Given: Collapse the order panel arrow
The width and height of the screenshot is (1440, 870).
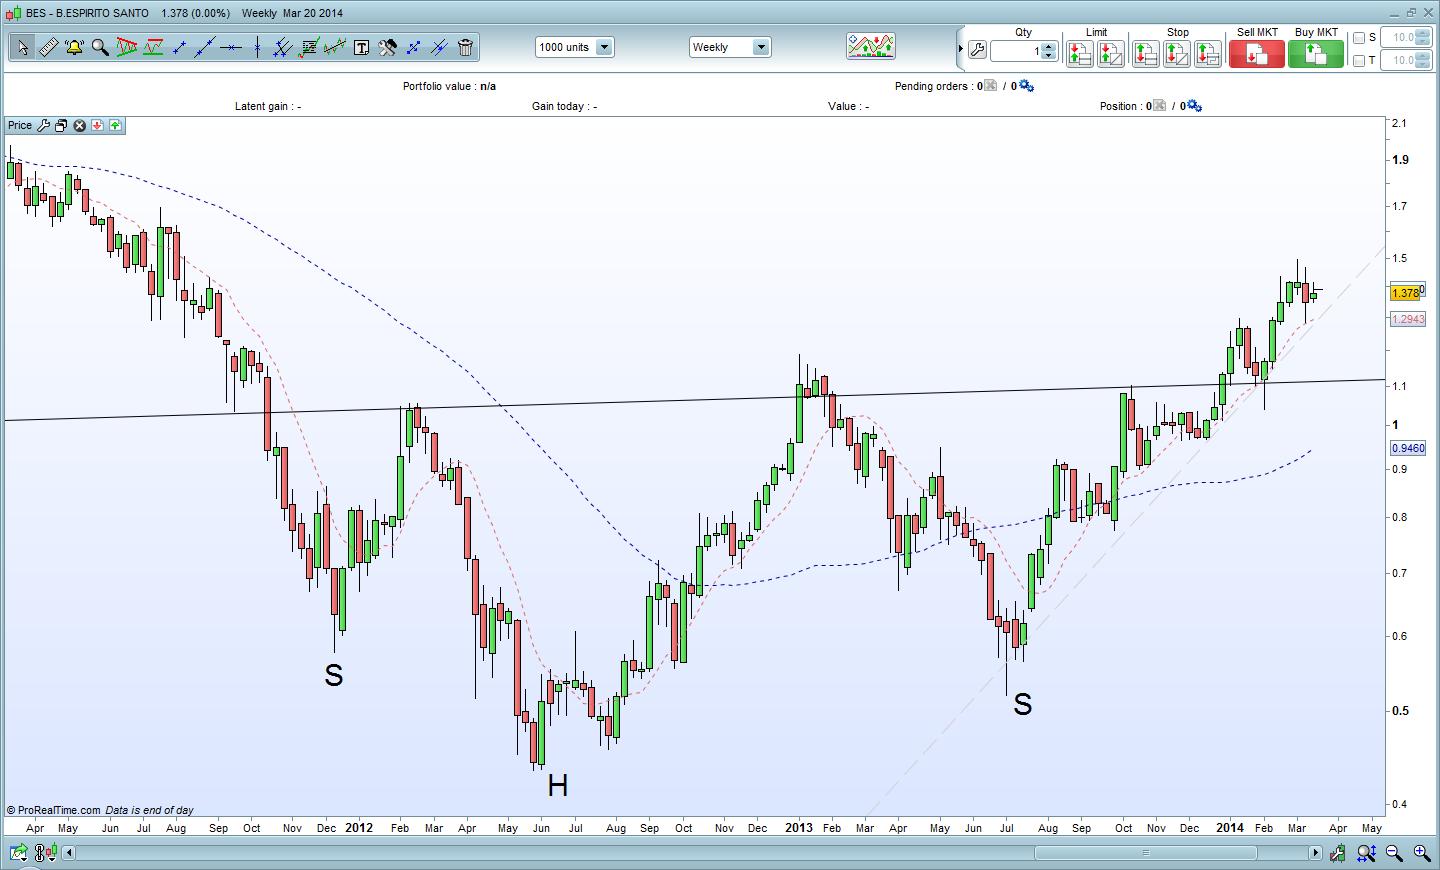Looking at the screenshot, I should [x=960, y=48].
